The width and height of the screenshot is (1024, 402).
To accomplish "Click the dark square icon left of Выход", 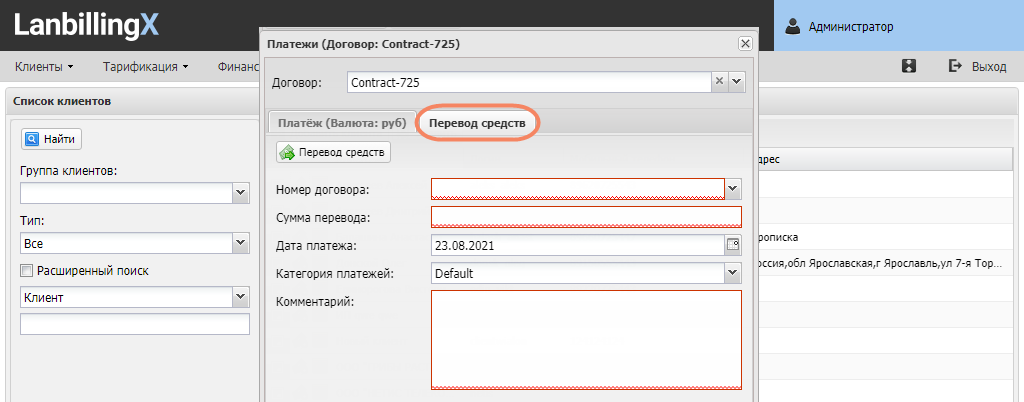I will click(x=908, y=66).
